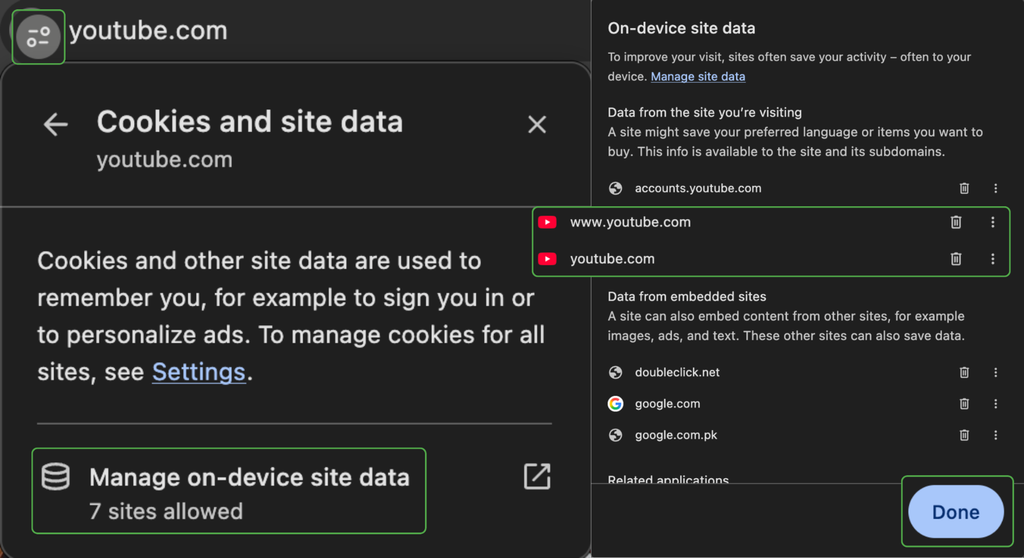The width and height of the screenshot is (1024, 558).
Task: Click the 'Cookies and site data' title
Action: pyautogui.click(x=249, y=122)
